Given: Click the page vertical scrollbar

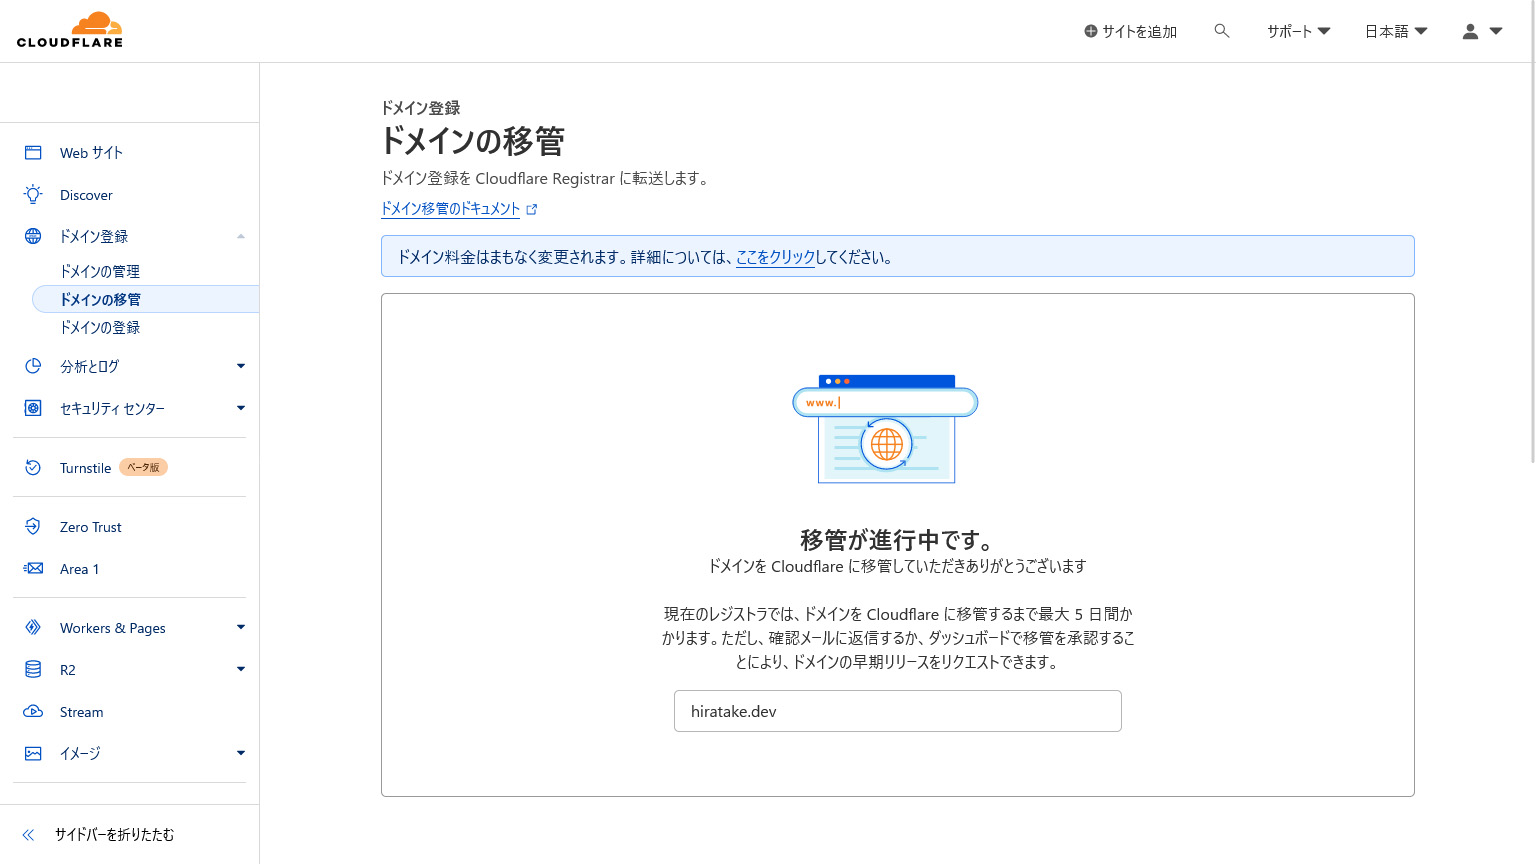Looking at the screenshot, I should 1532,232.
